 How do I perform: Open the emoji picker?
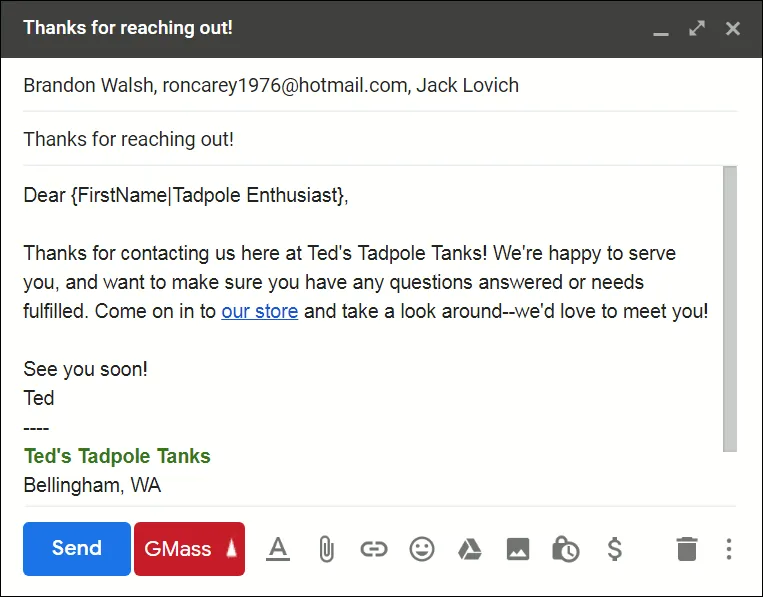(422, 549)
